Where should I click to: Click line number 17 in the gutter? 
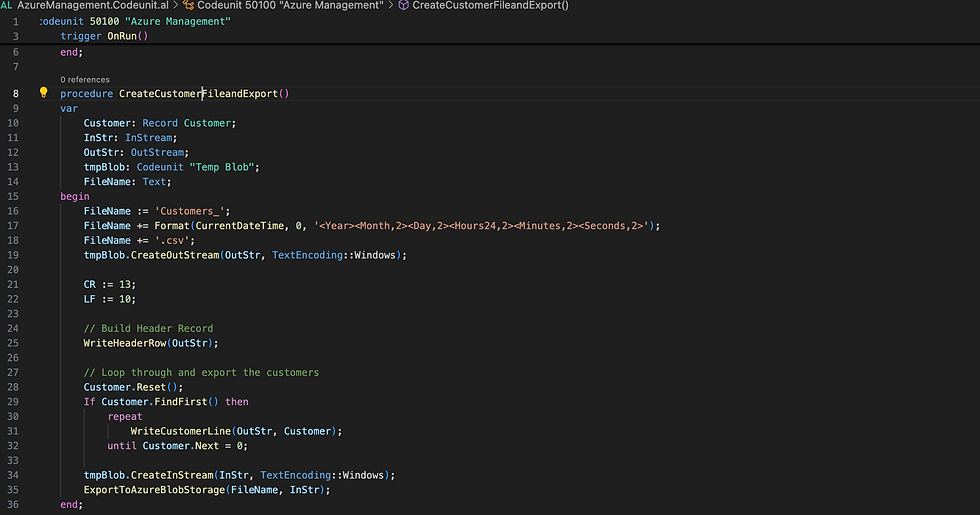[x=13, y=226]
